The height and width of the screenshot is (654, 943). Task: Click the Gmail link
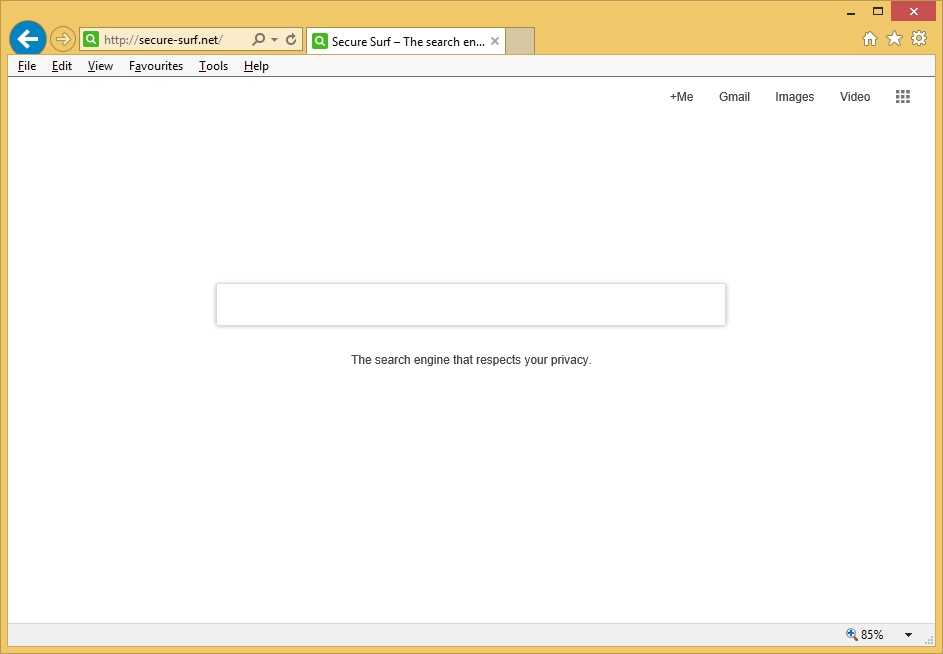(734, 97)
